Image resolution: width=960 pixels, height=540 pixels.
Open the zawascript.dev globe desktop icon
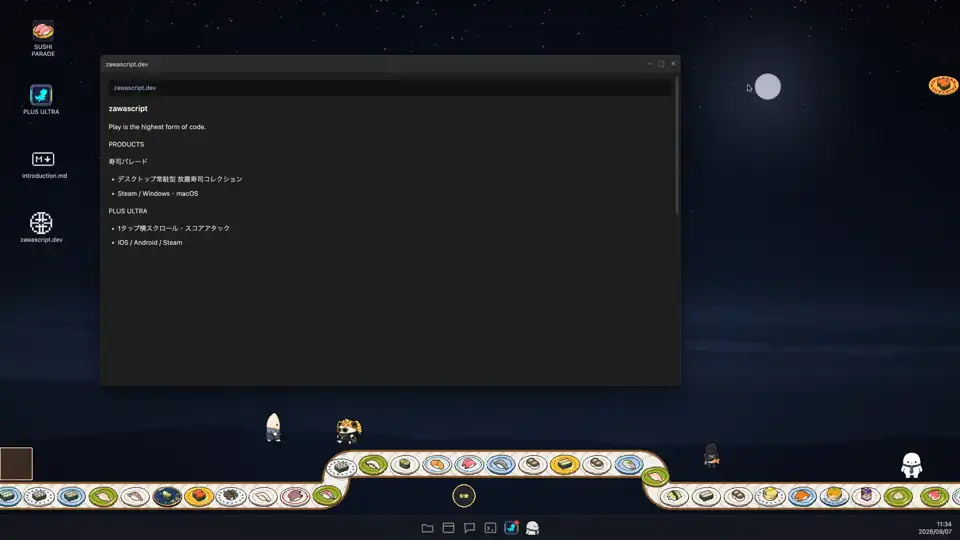pos(41,227)
